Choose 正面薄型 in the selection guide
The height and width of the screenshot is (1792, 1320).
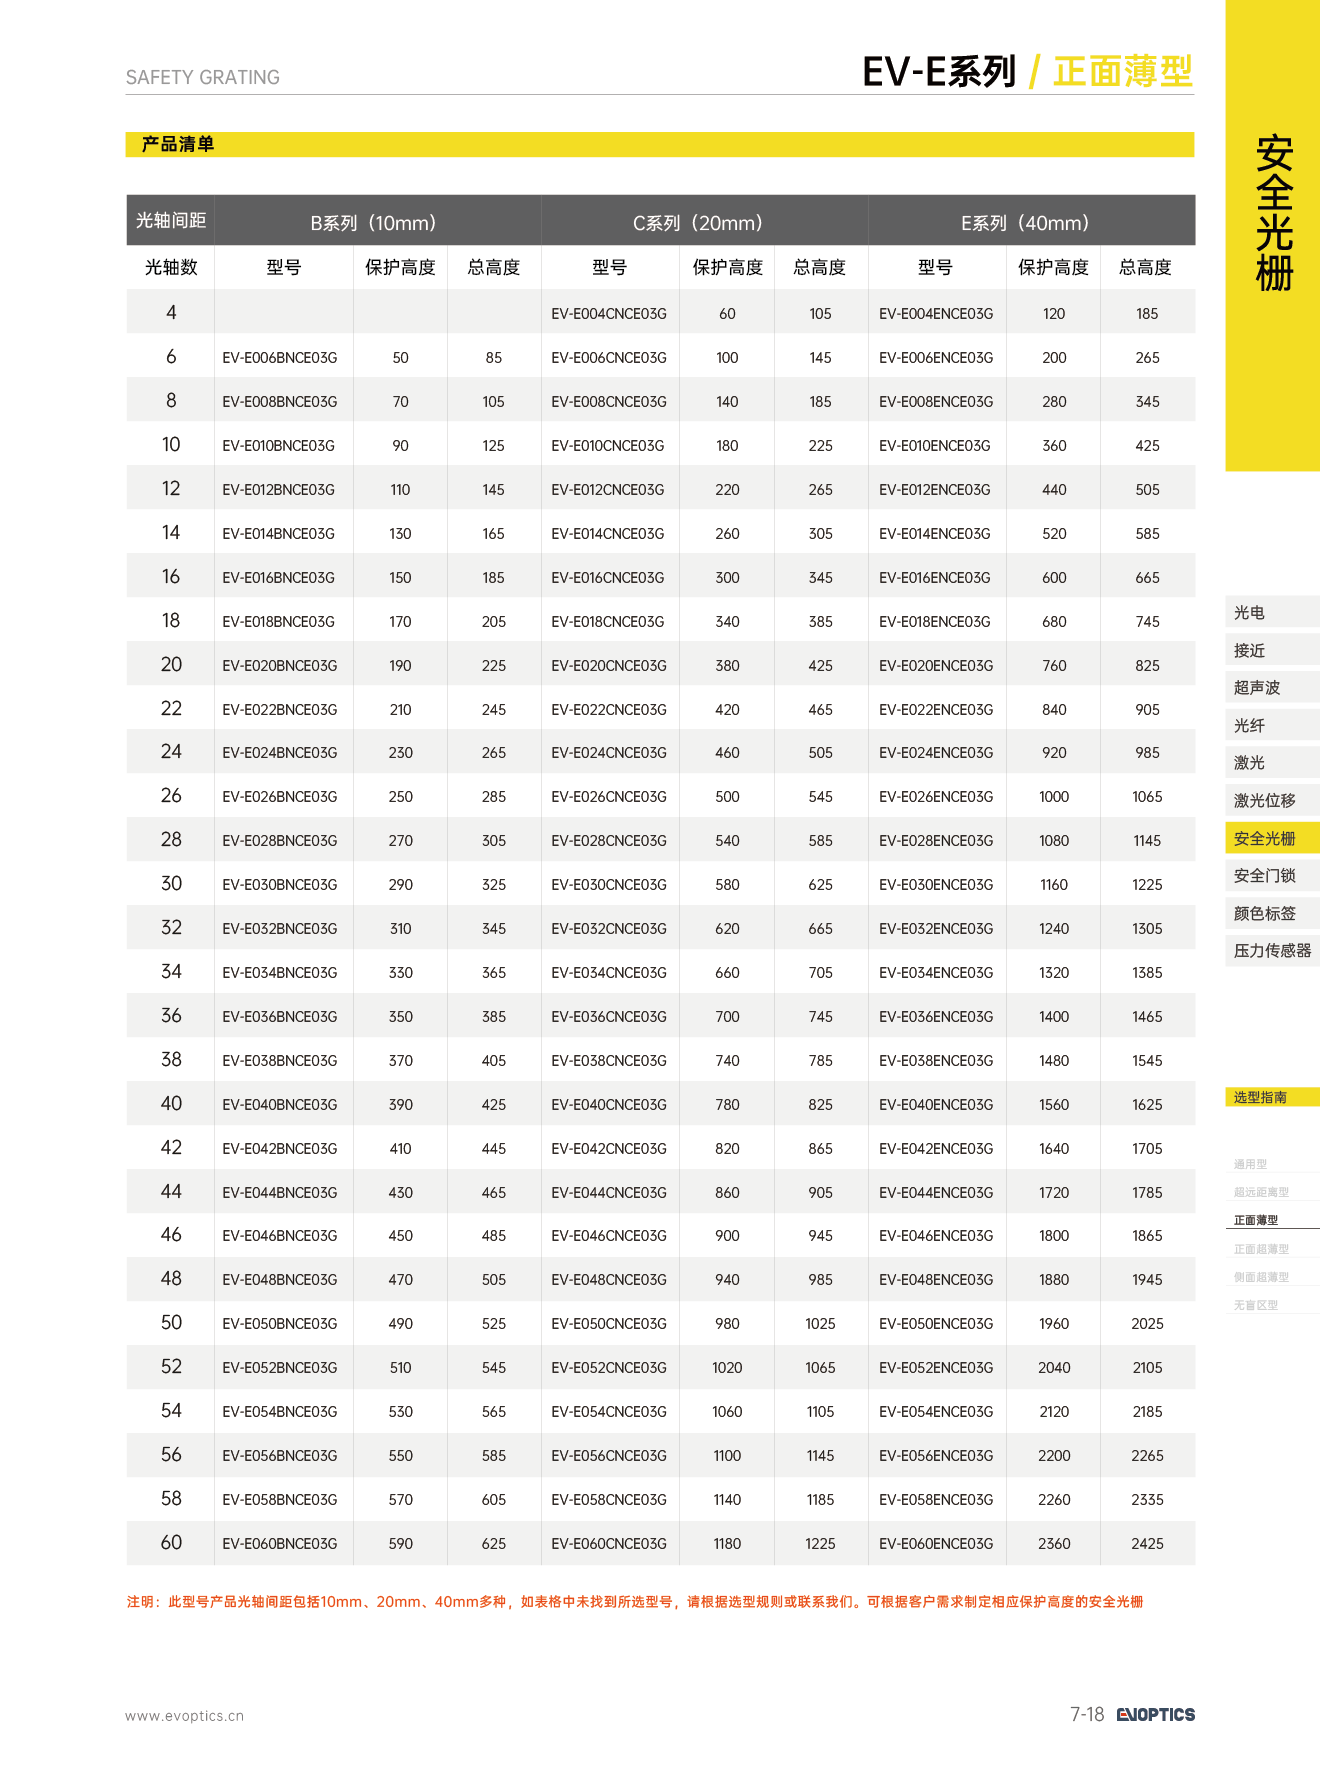click(x=1256, y=1220)
